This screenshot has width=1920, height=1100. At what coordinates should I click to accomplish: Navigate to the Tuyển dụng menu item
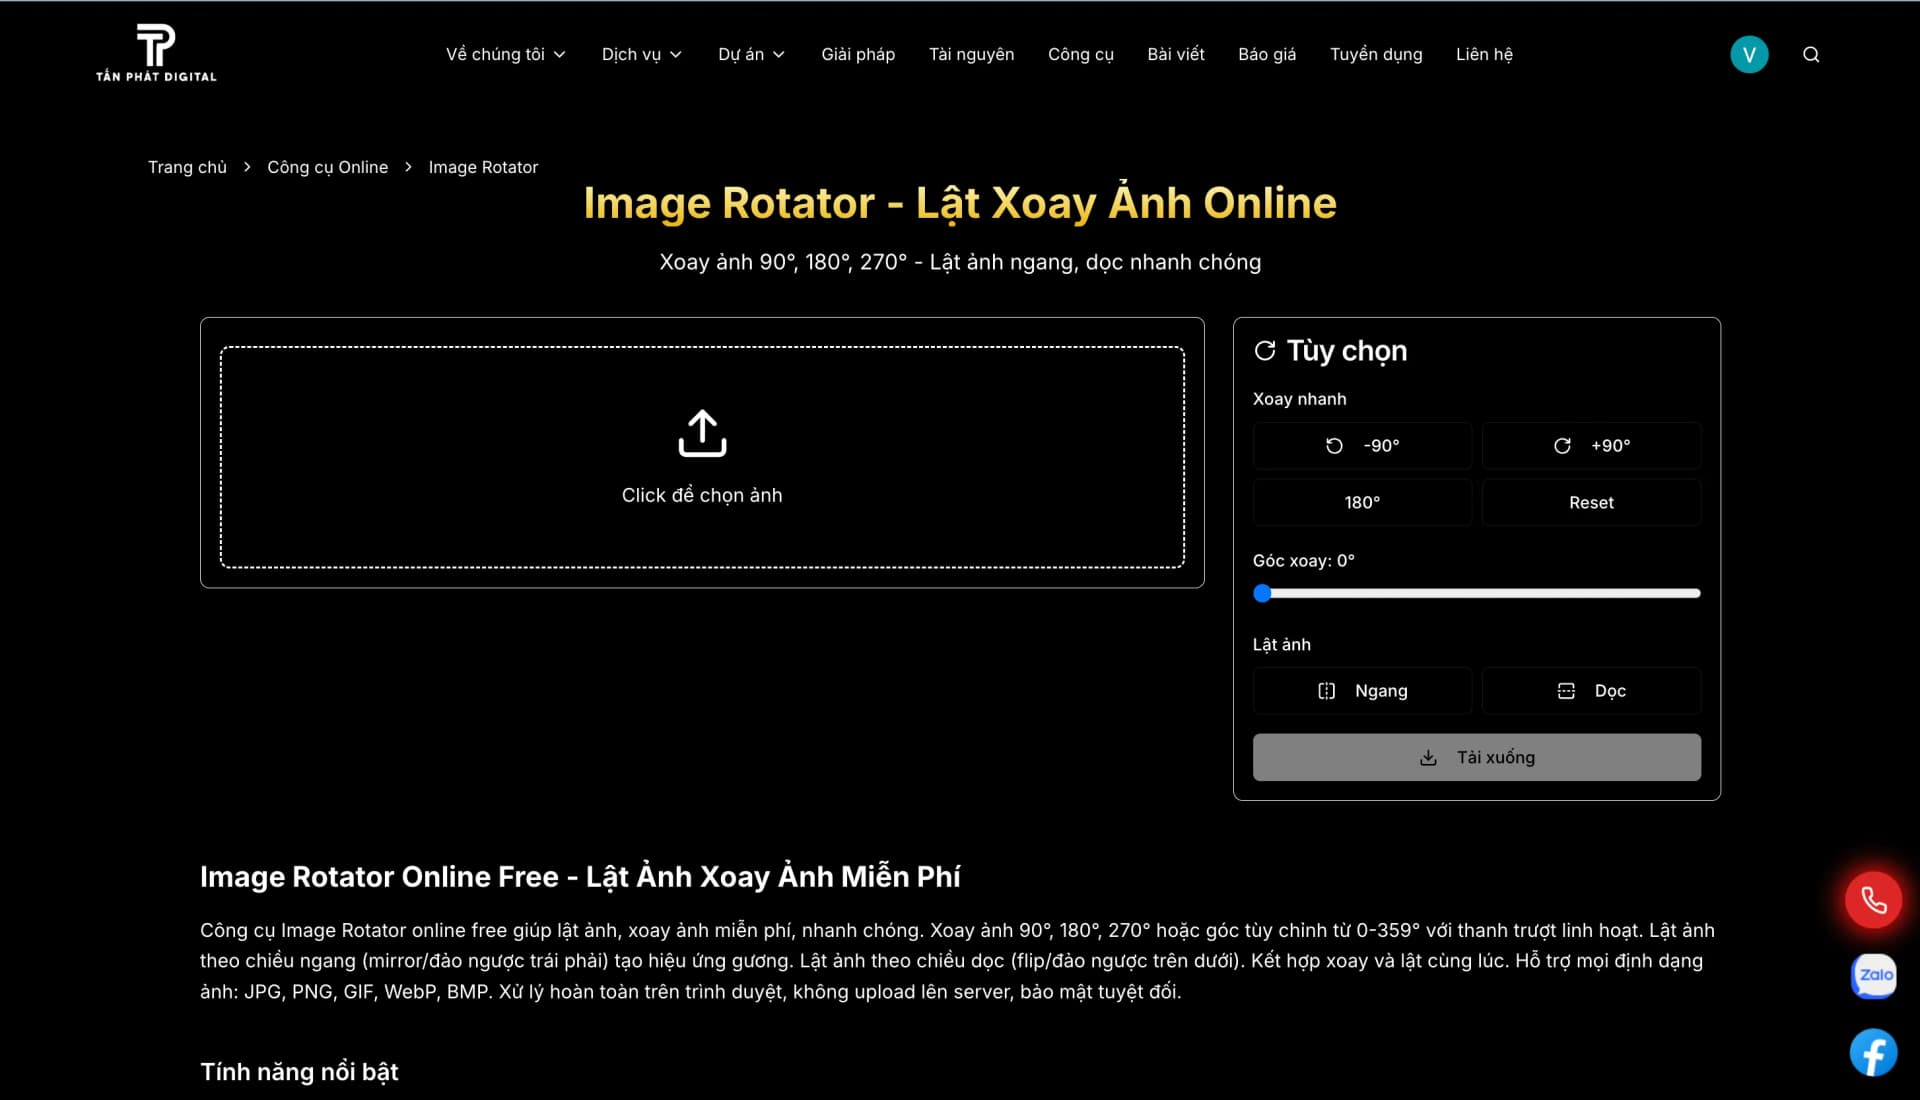[1376, 54]
